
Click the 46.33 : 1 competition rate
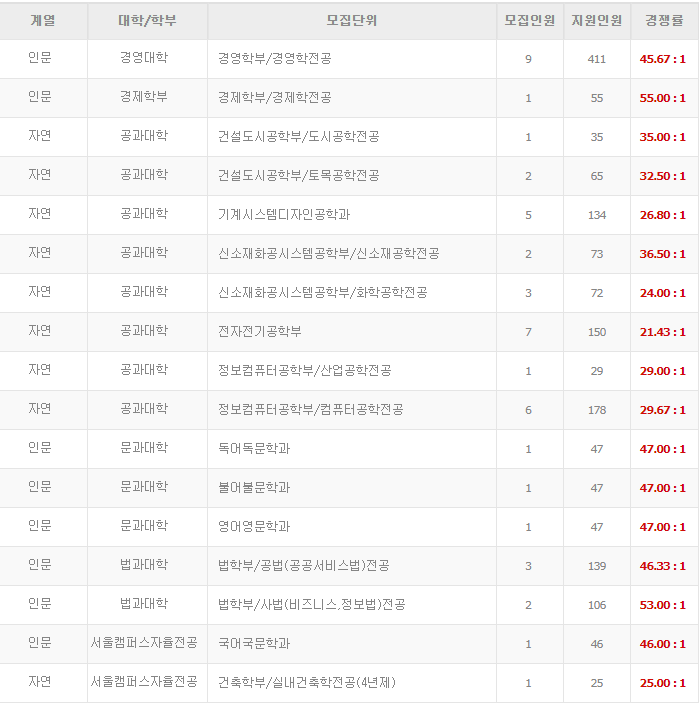pos(662,566)
